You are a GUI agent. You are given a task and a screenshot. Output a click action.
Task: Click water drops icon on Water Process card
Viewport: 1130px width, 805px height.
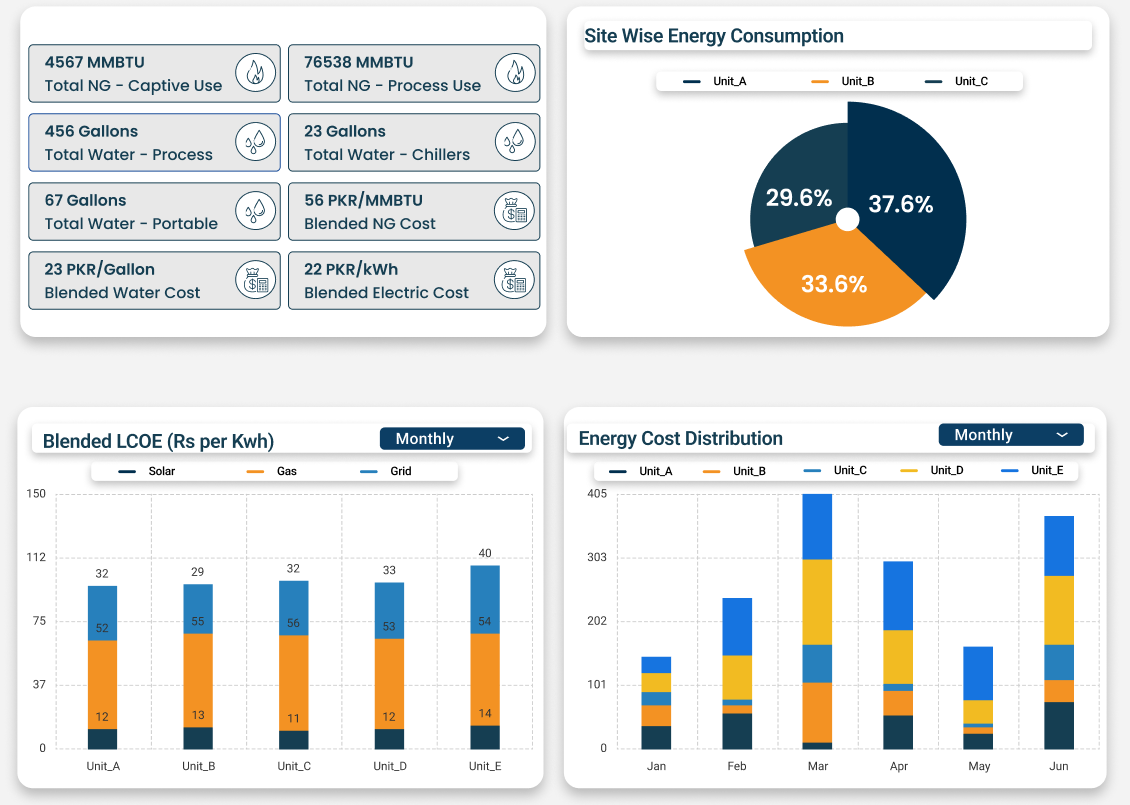pos(256,142)
